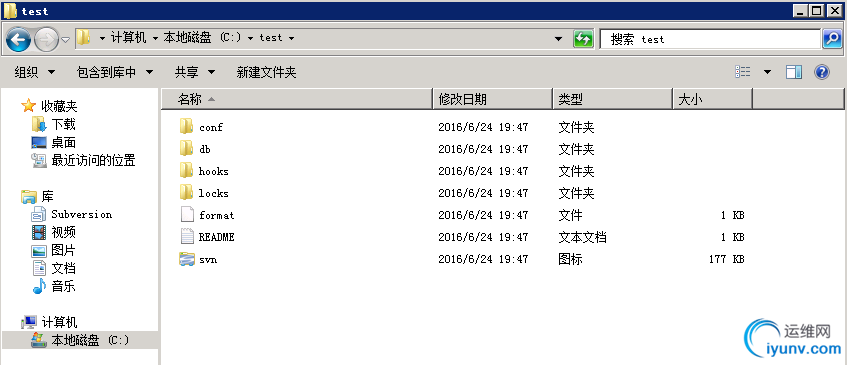847x365 pixels.
Task: Open the 包含到库中 menu
Action: (x=115, y=72)
